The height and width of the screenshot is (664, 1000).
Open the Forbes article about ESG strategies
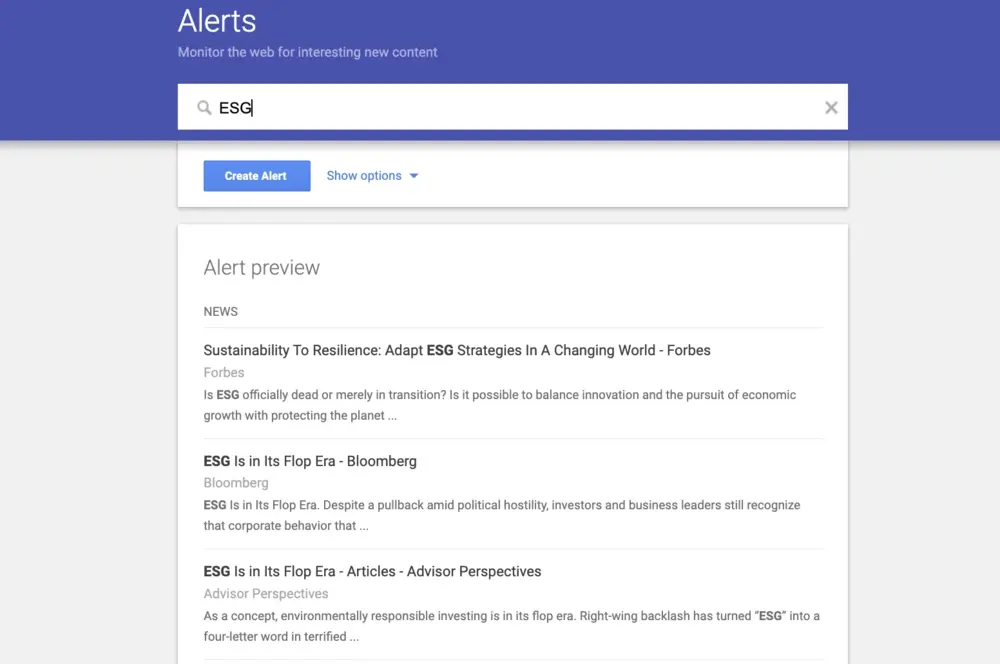point(456,350)
